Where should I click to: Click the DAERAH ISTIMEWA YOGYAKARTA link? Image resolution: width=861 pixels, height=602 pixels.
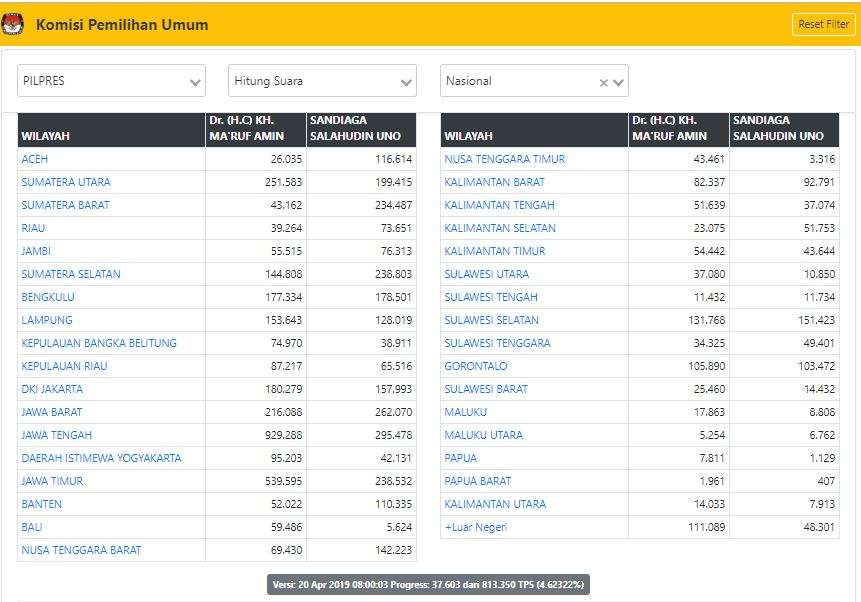(x=101, y=458)
